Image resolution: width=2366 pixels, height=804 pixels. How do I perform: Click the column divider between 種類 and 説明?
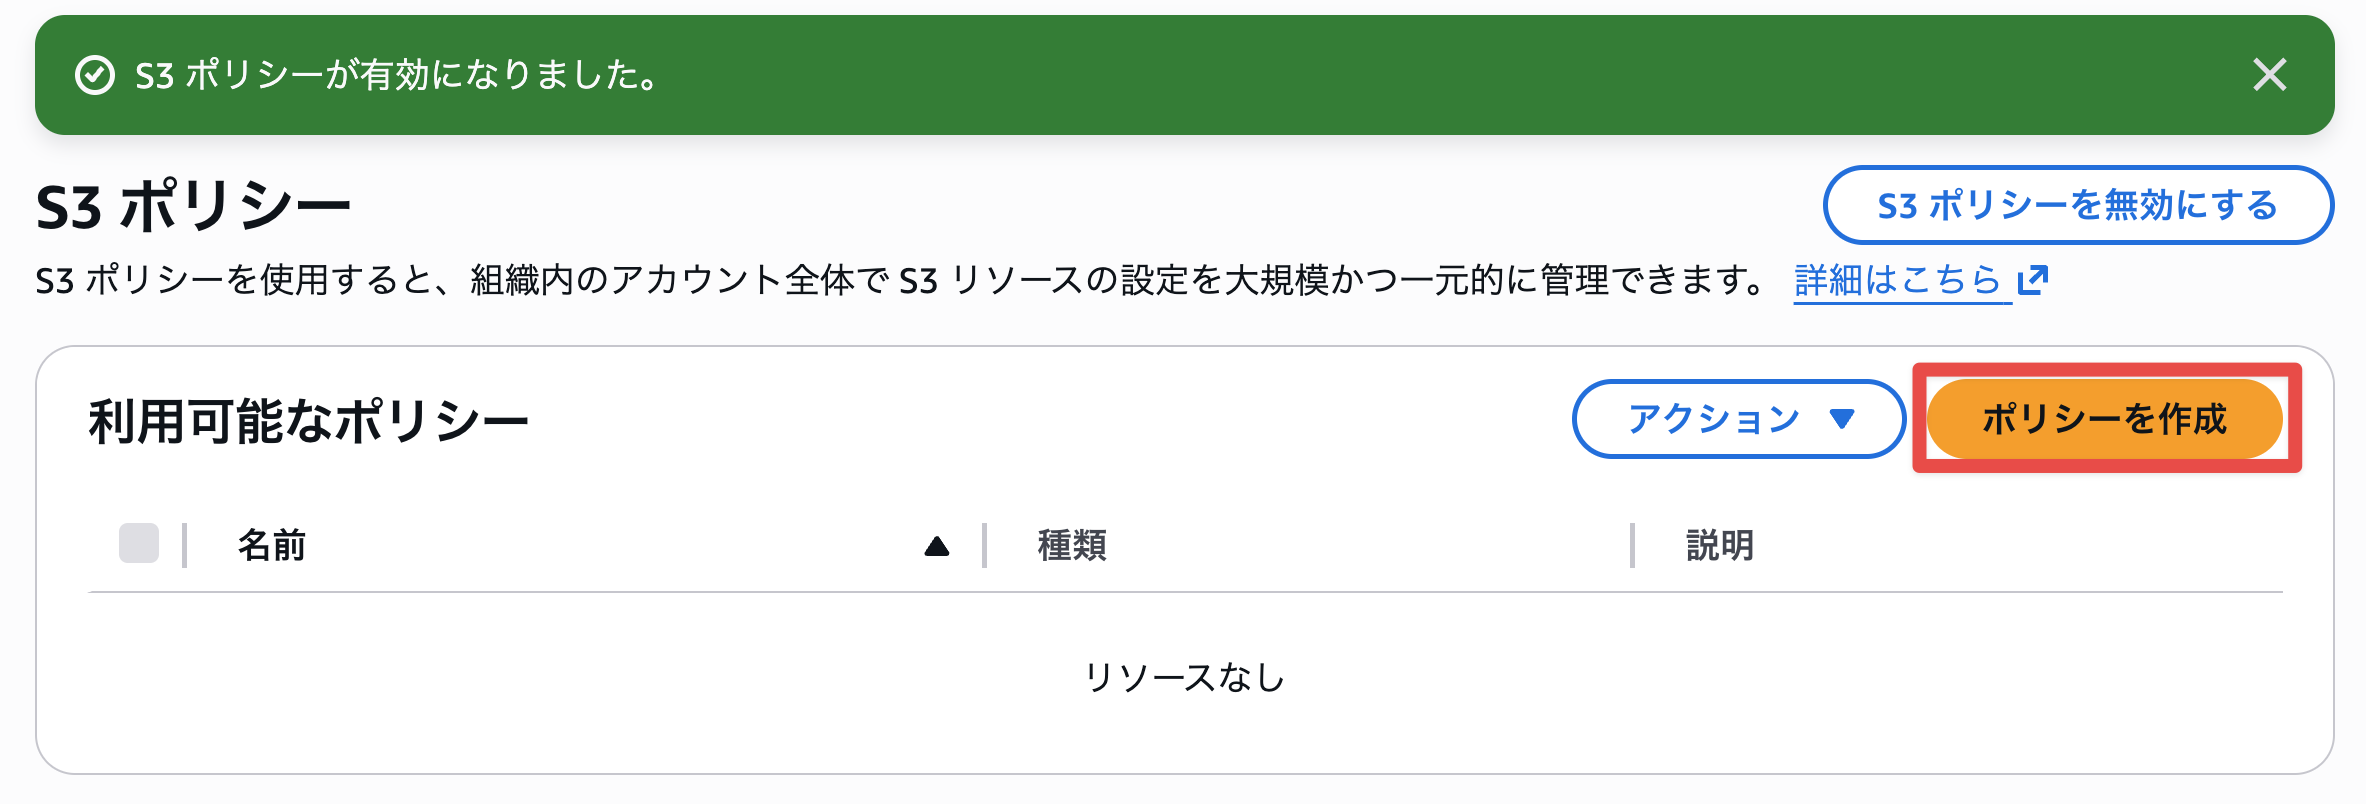[x=1632, y=546]
